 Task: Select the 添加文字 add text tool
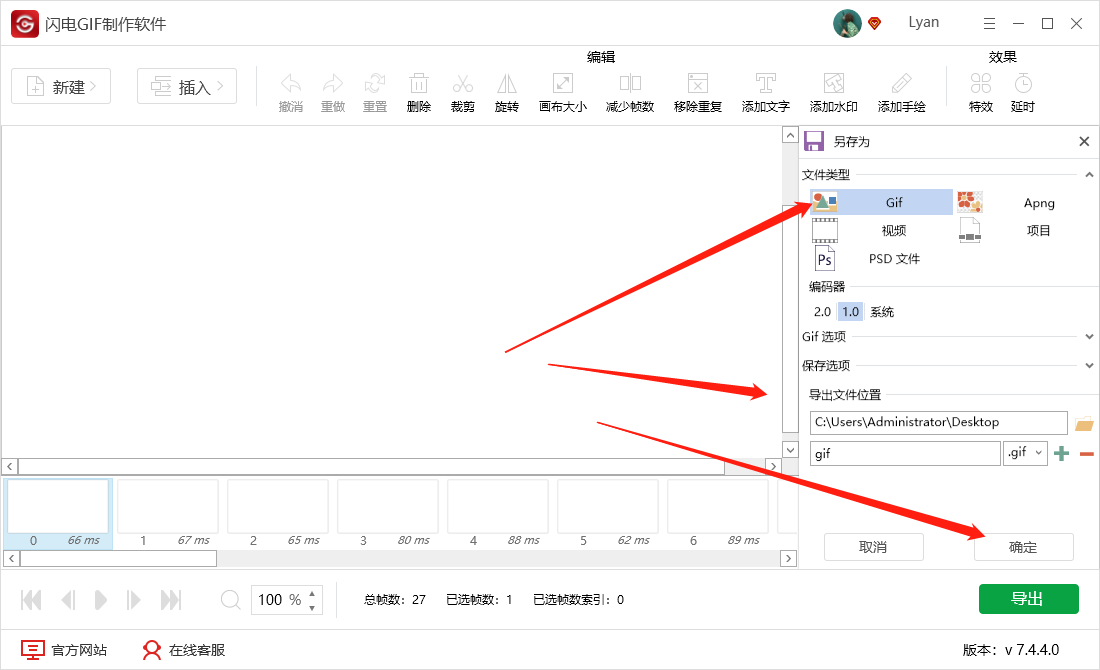click(x=765, y=91)
